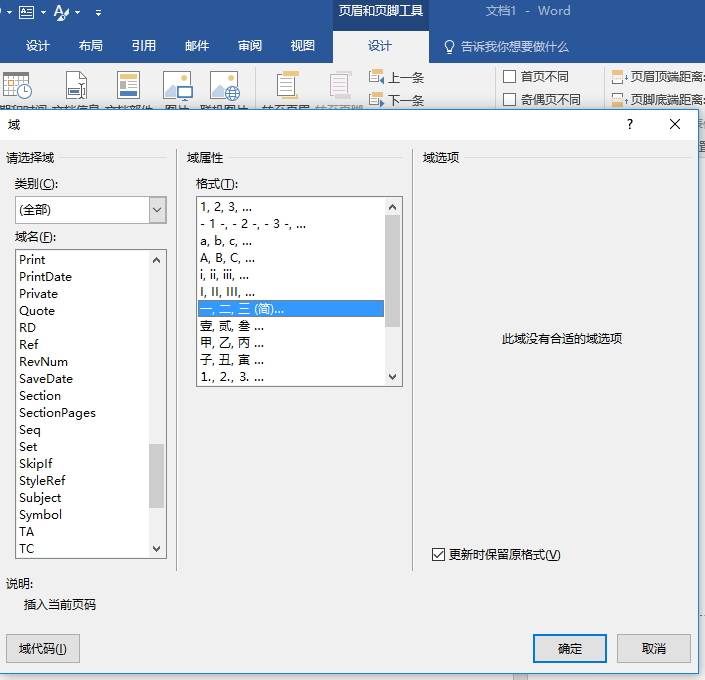Open the 布局 ribbon tab
The width and height of the screenshot is (705, 680).
pyautogui.click(x=90, y=46)
